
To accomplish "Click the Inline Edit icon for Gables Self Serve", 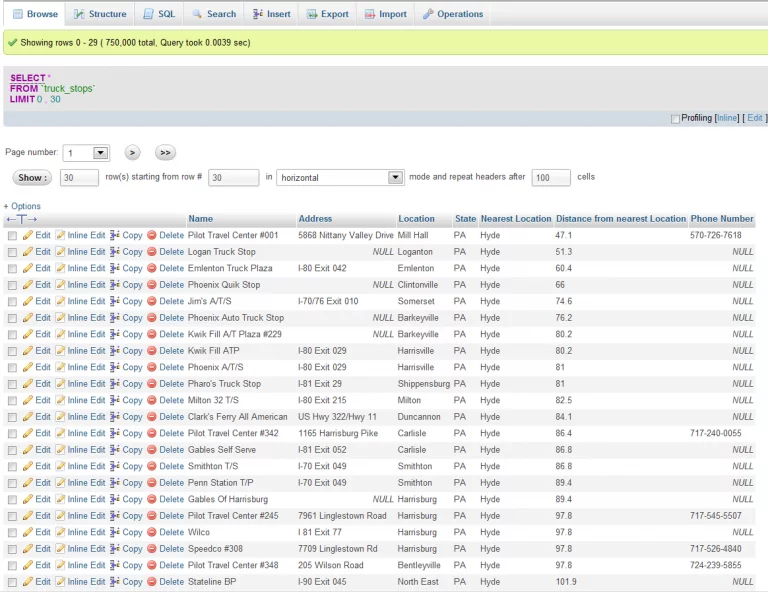I will [x=61, y=450].
